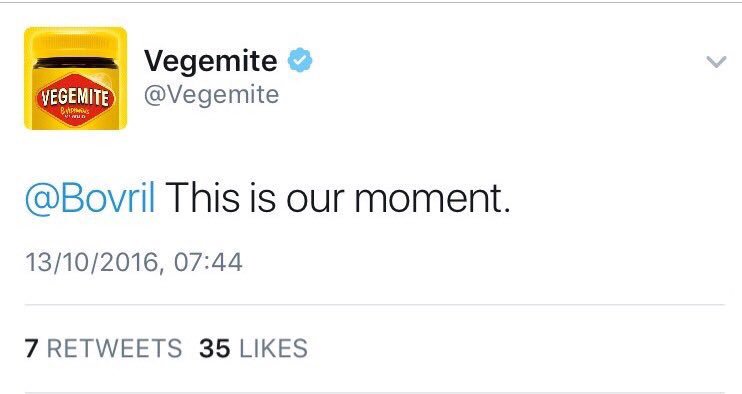View the 7 RETWEETS list
This screenshot has height=394, width=742.
[103, 348]
